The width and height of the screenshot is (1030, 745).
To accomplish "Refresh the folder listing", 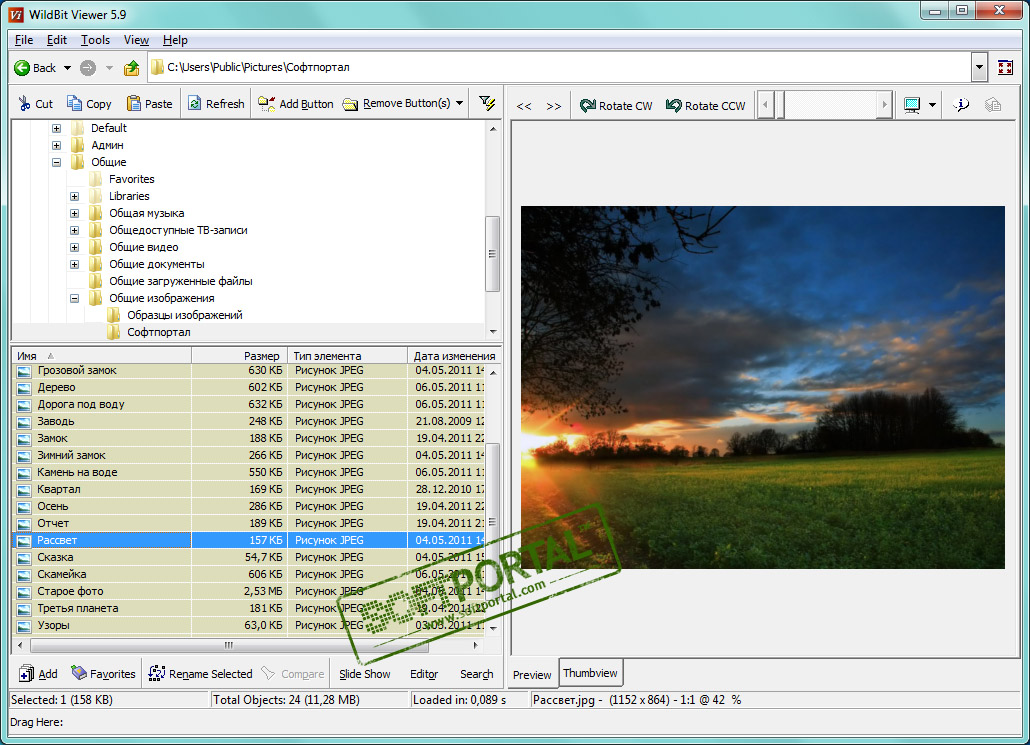I will point(216,104).
